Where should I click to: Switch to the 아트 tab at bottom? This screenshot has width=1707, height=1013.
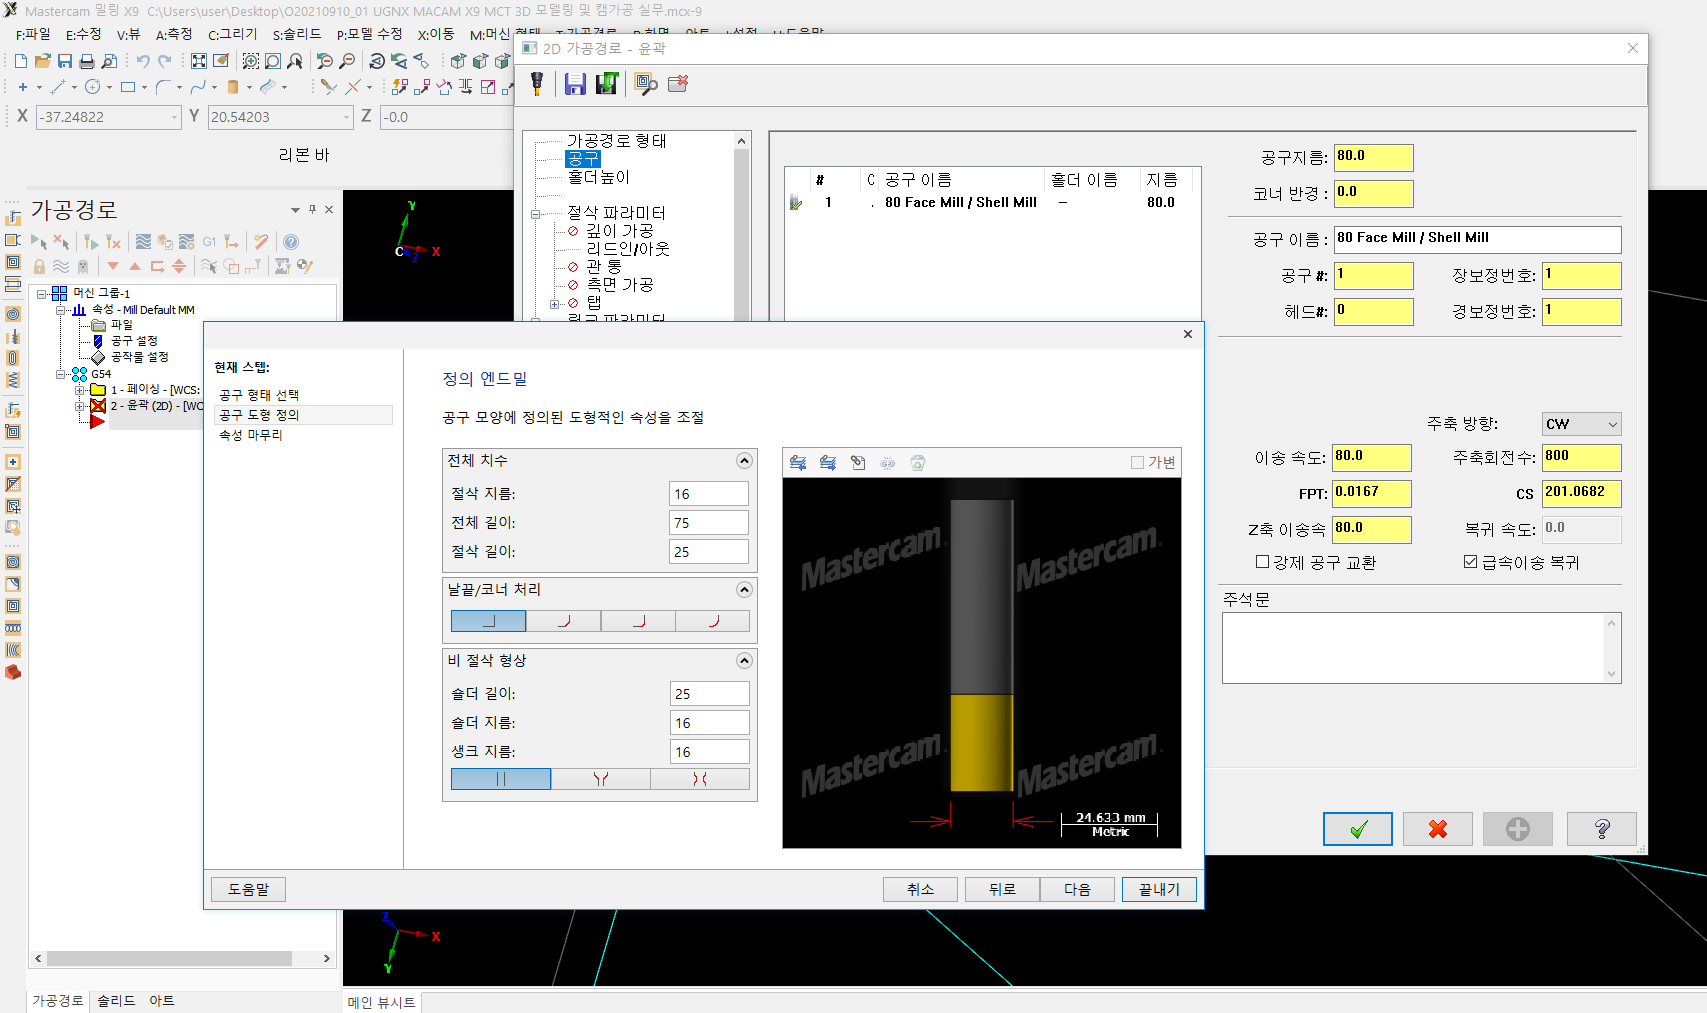pos(162,1001)
